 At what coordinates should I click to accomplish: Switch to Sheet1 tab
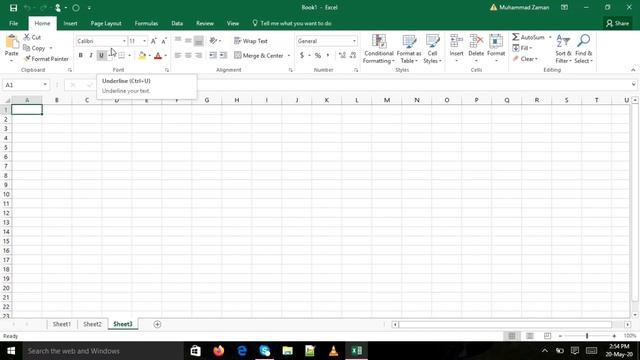pos(62,324)
